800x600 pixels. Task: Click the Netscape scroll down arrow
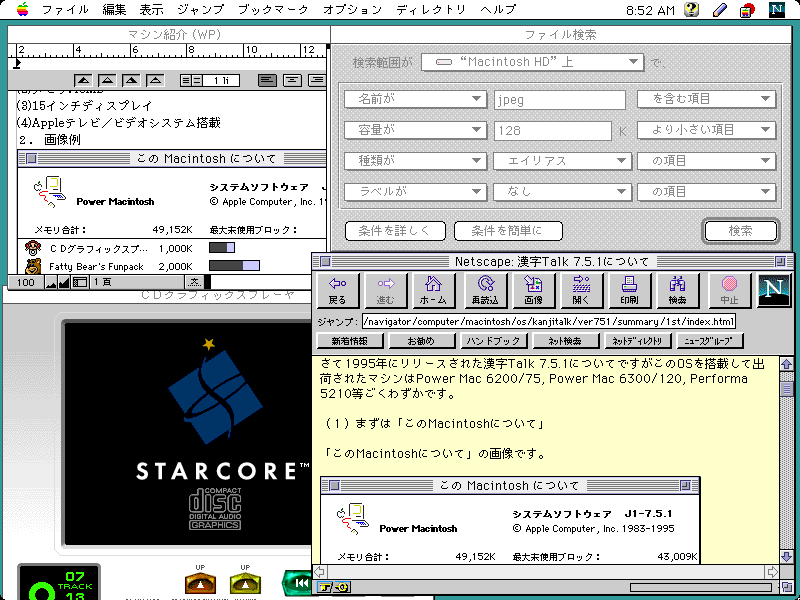786,556
